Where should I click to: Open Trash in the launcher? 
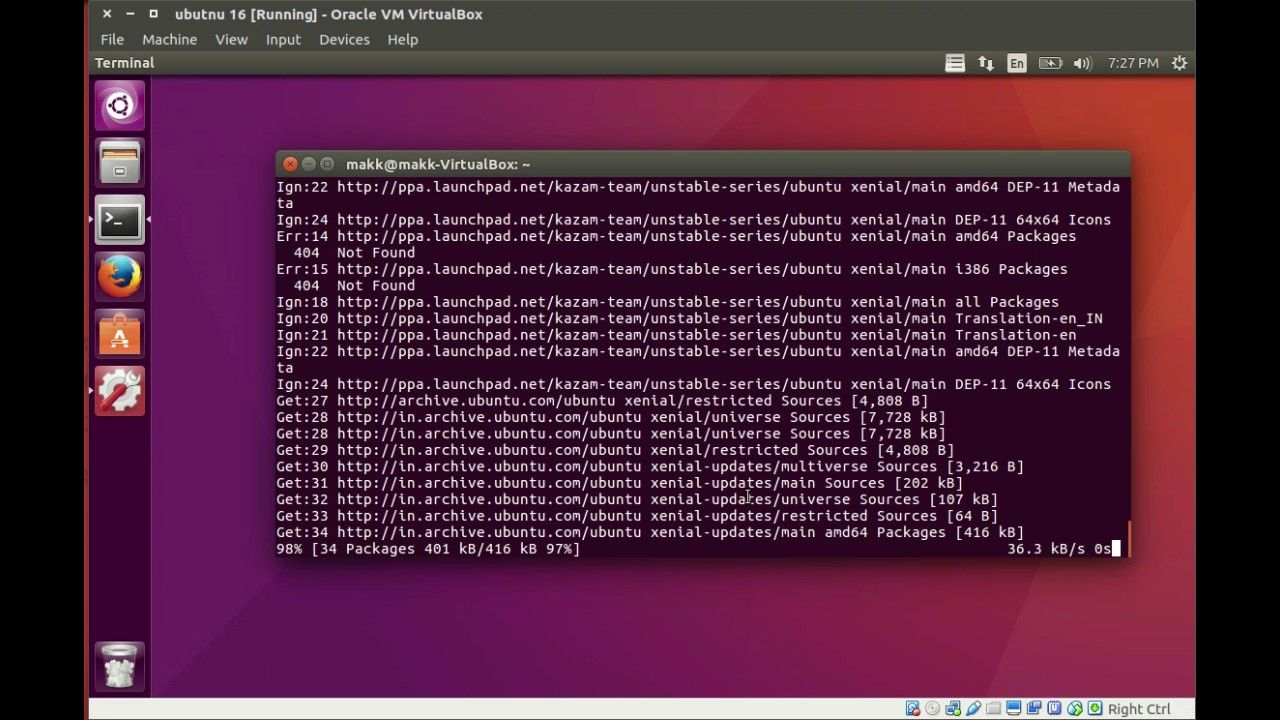(x=119, y=667)
